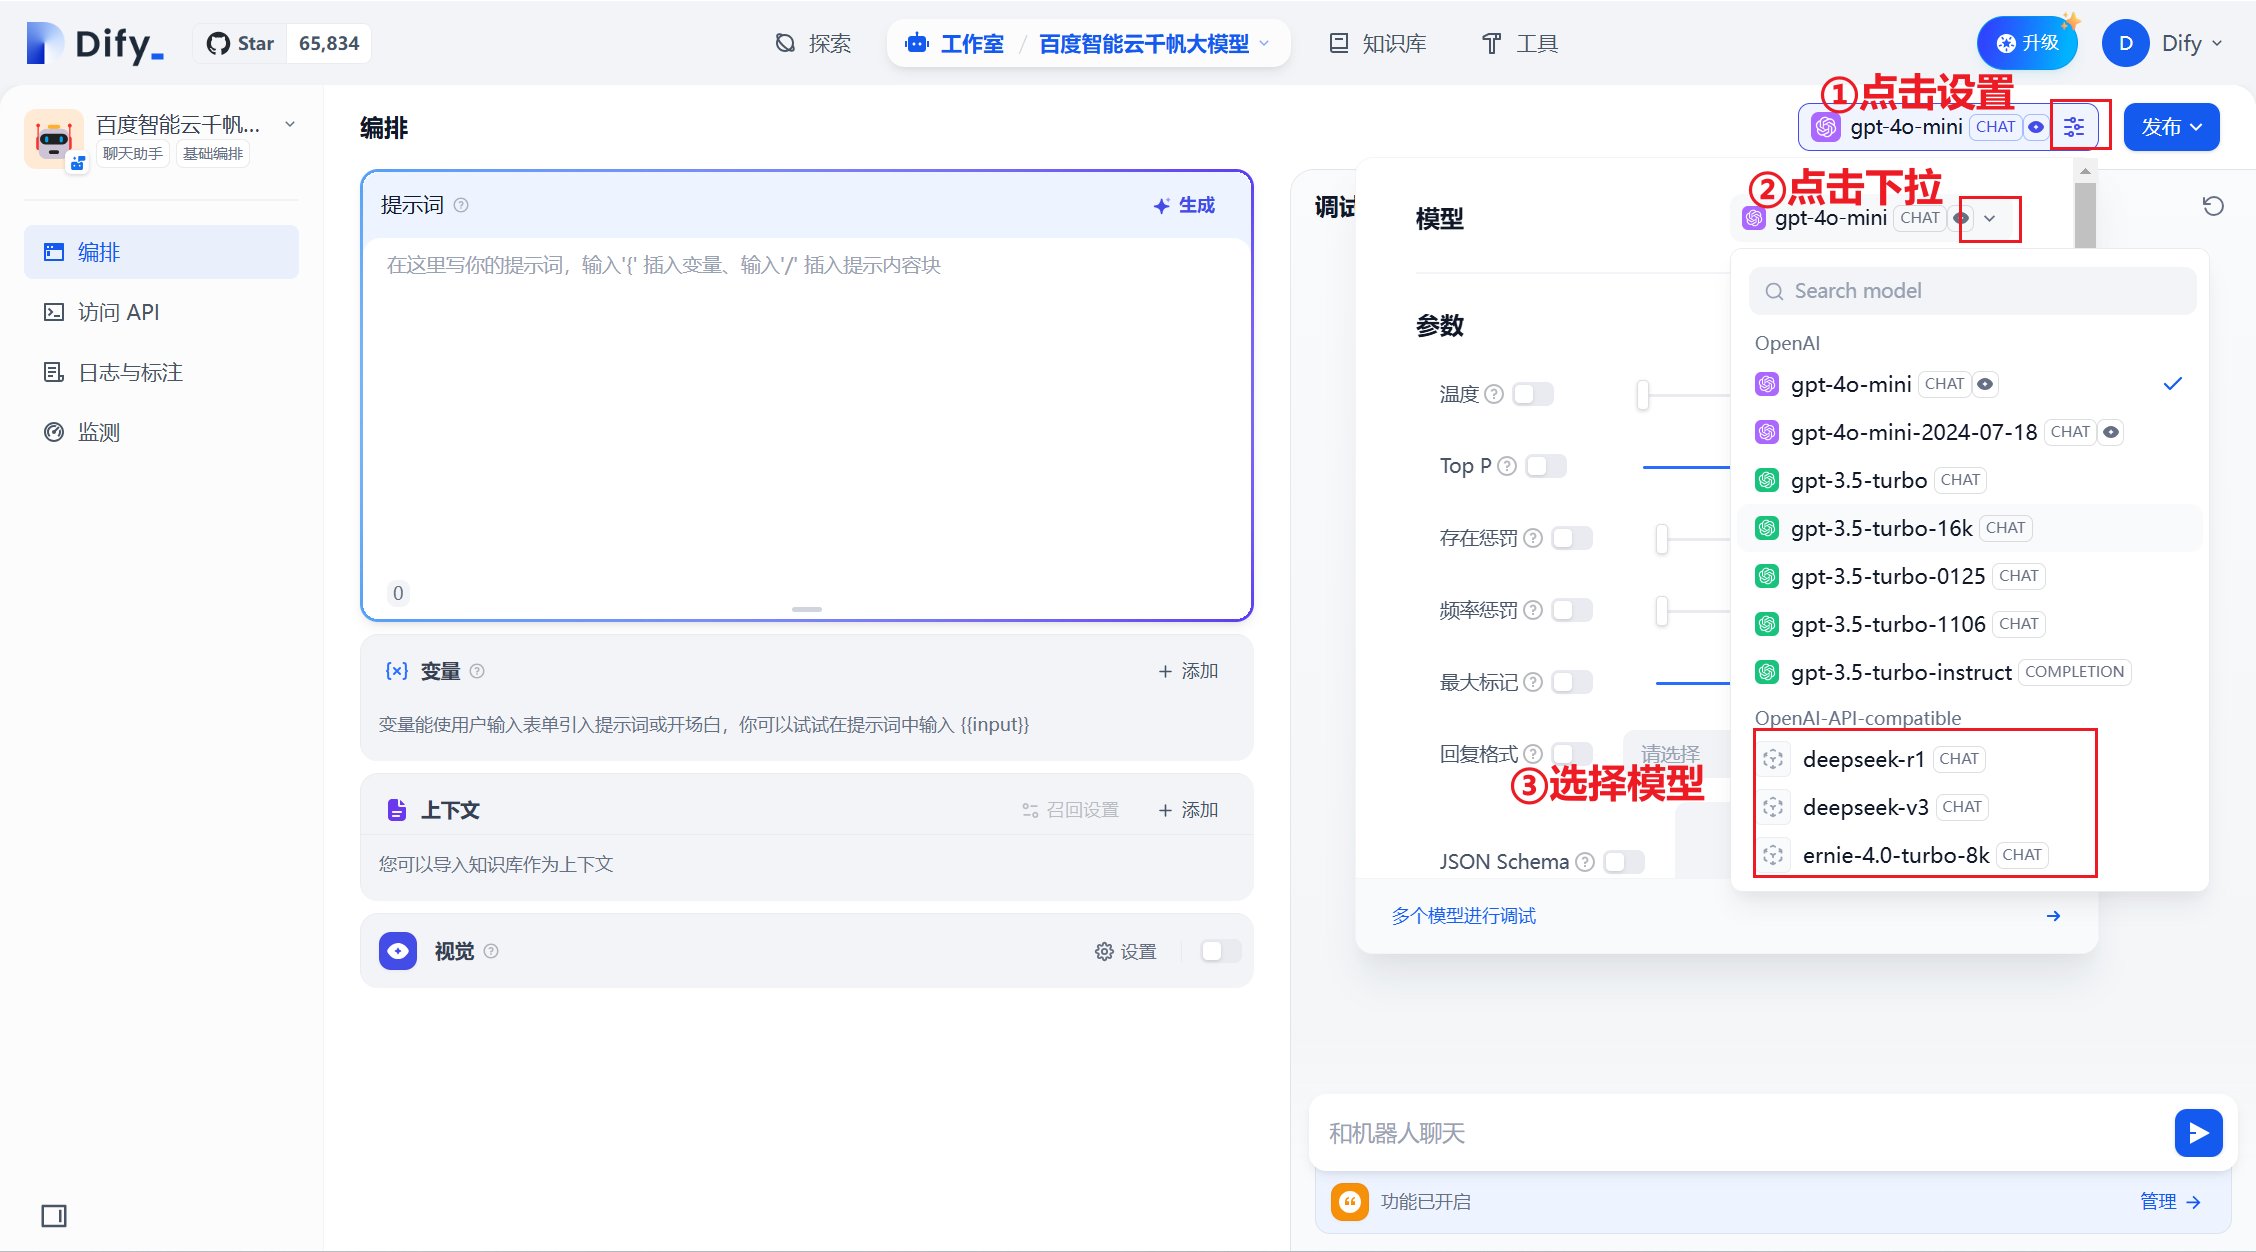Turn on the 视觉 switch
This screenshot has height=1252, width=2256.
coord(1220,951)
